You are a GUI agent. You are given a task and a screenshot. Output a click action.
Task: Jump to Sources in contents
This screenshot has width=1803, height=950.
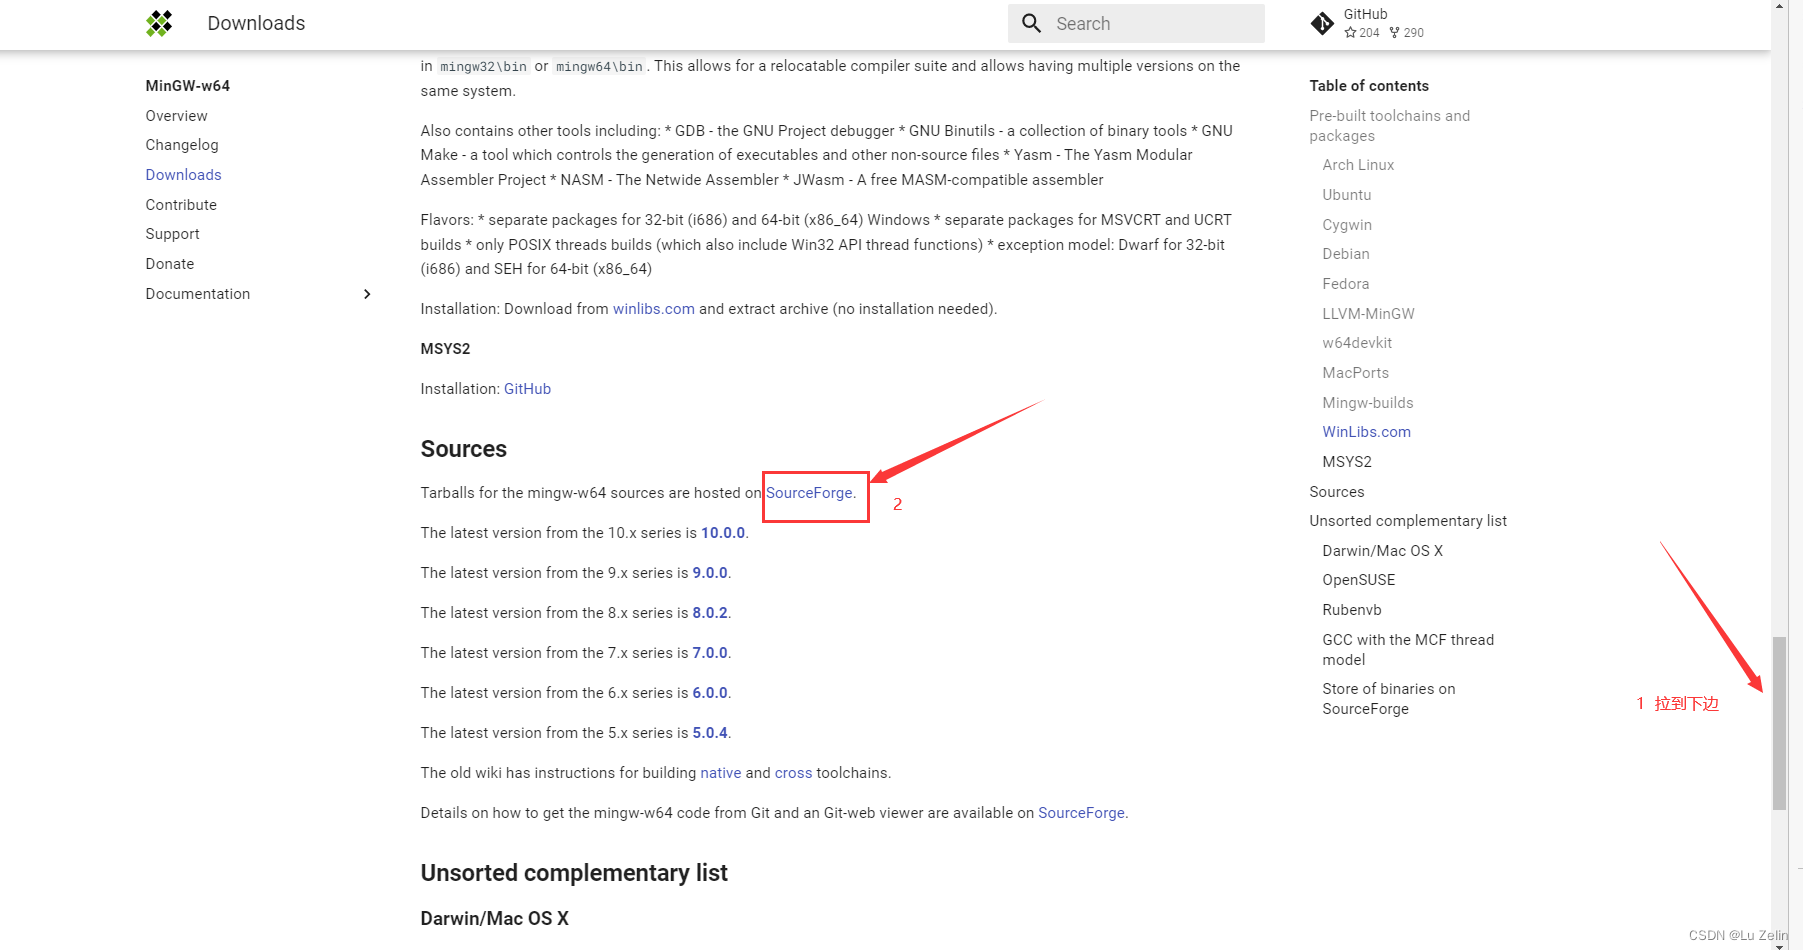click(1337, 492)
